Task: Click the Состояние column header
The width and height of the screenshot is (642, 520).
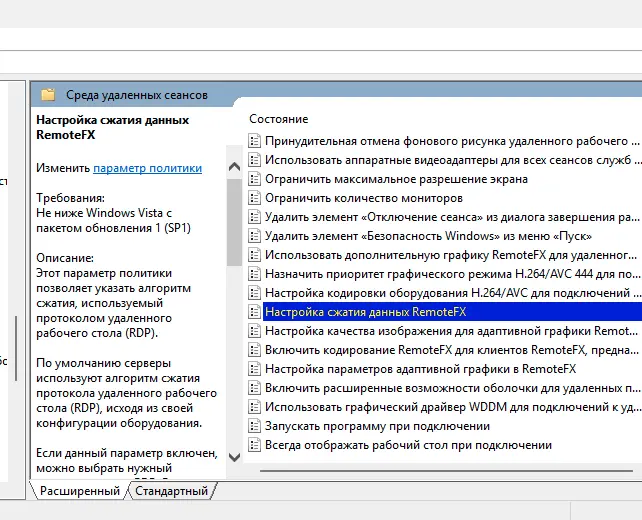Action: point(278,119)
